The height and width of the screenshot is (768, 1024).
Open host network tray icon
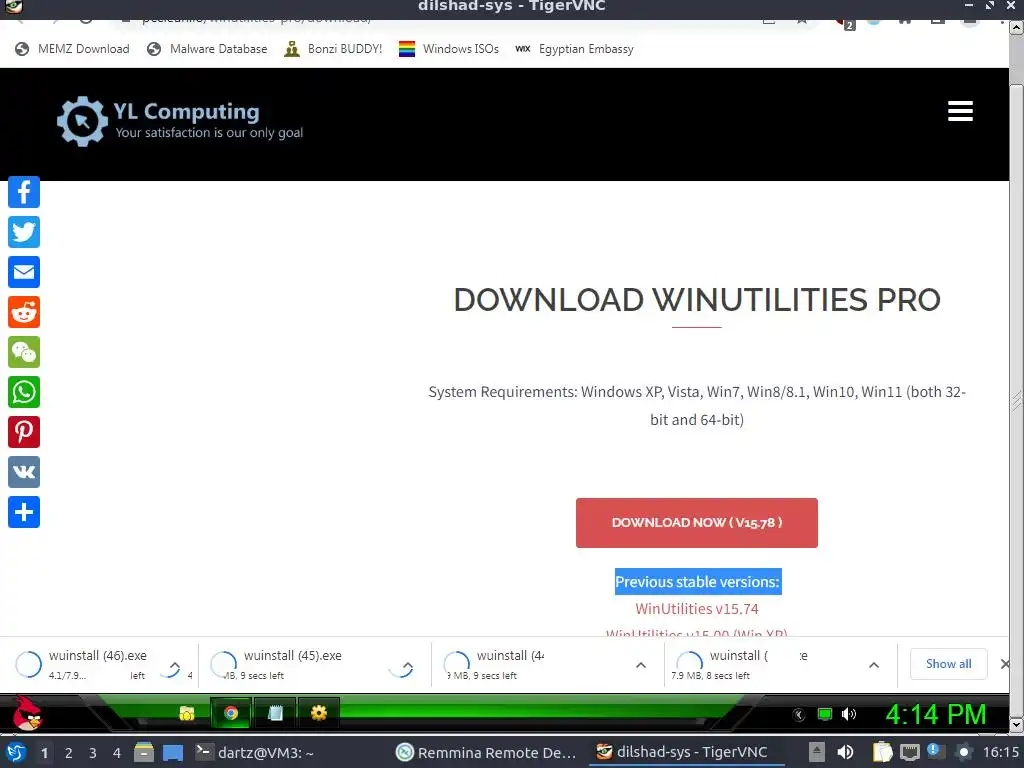909,753
